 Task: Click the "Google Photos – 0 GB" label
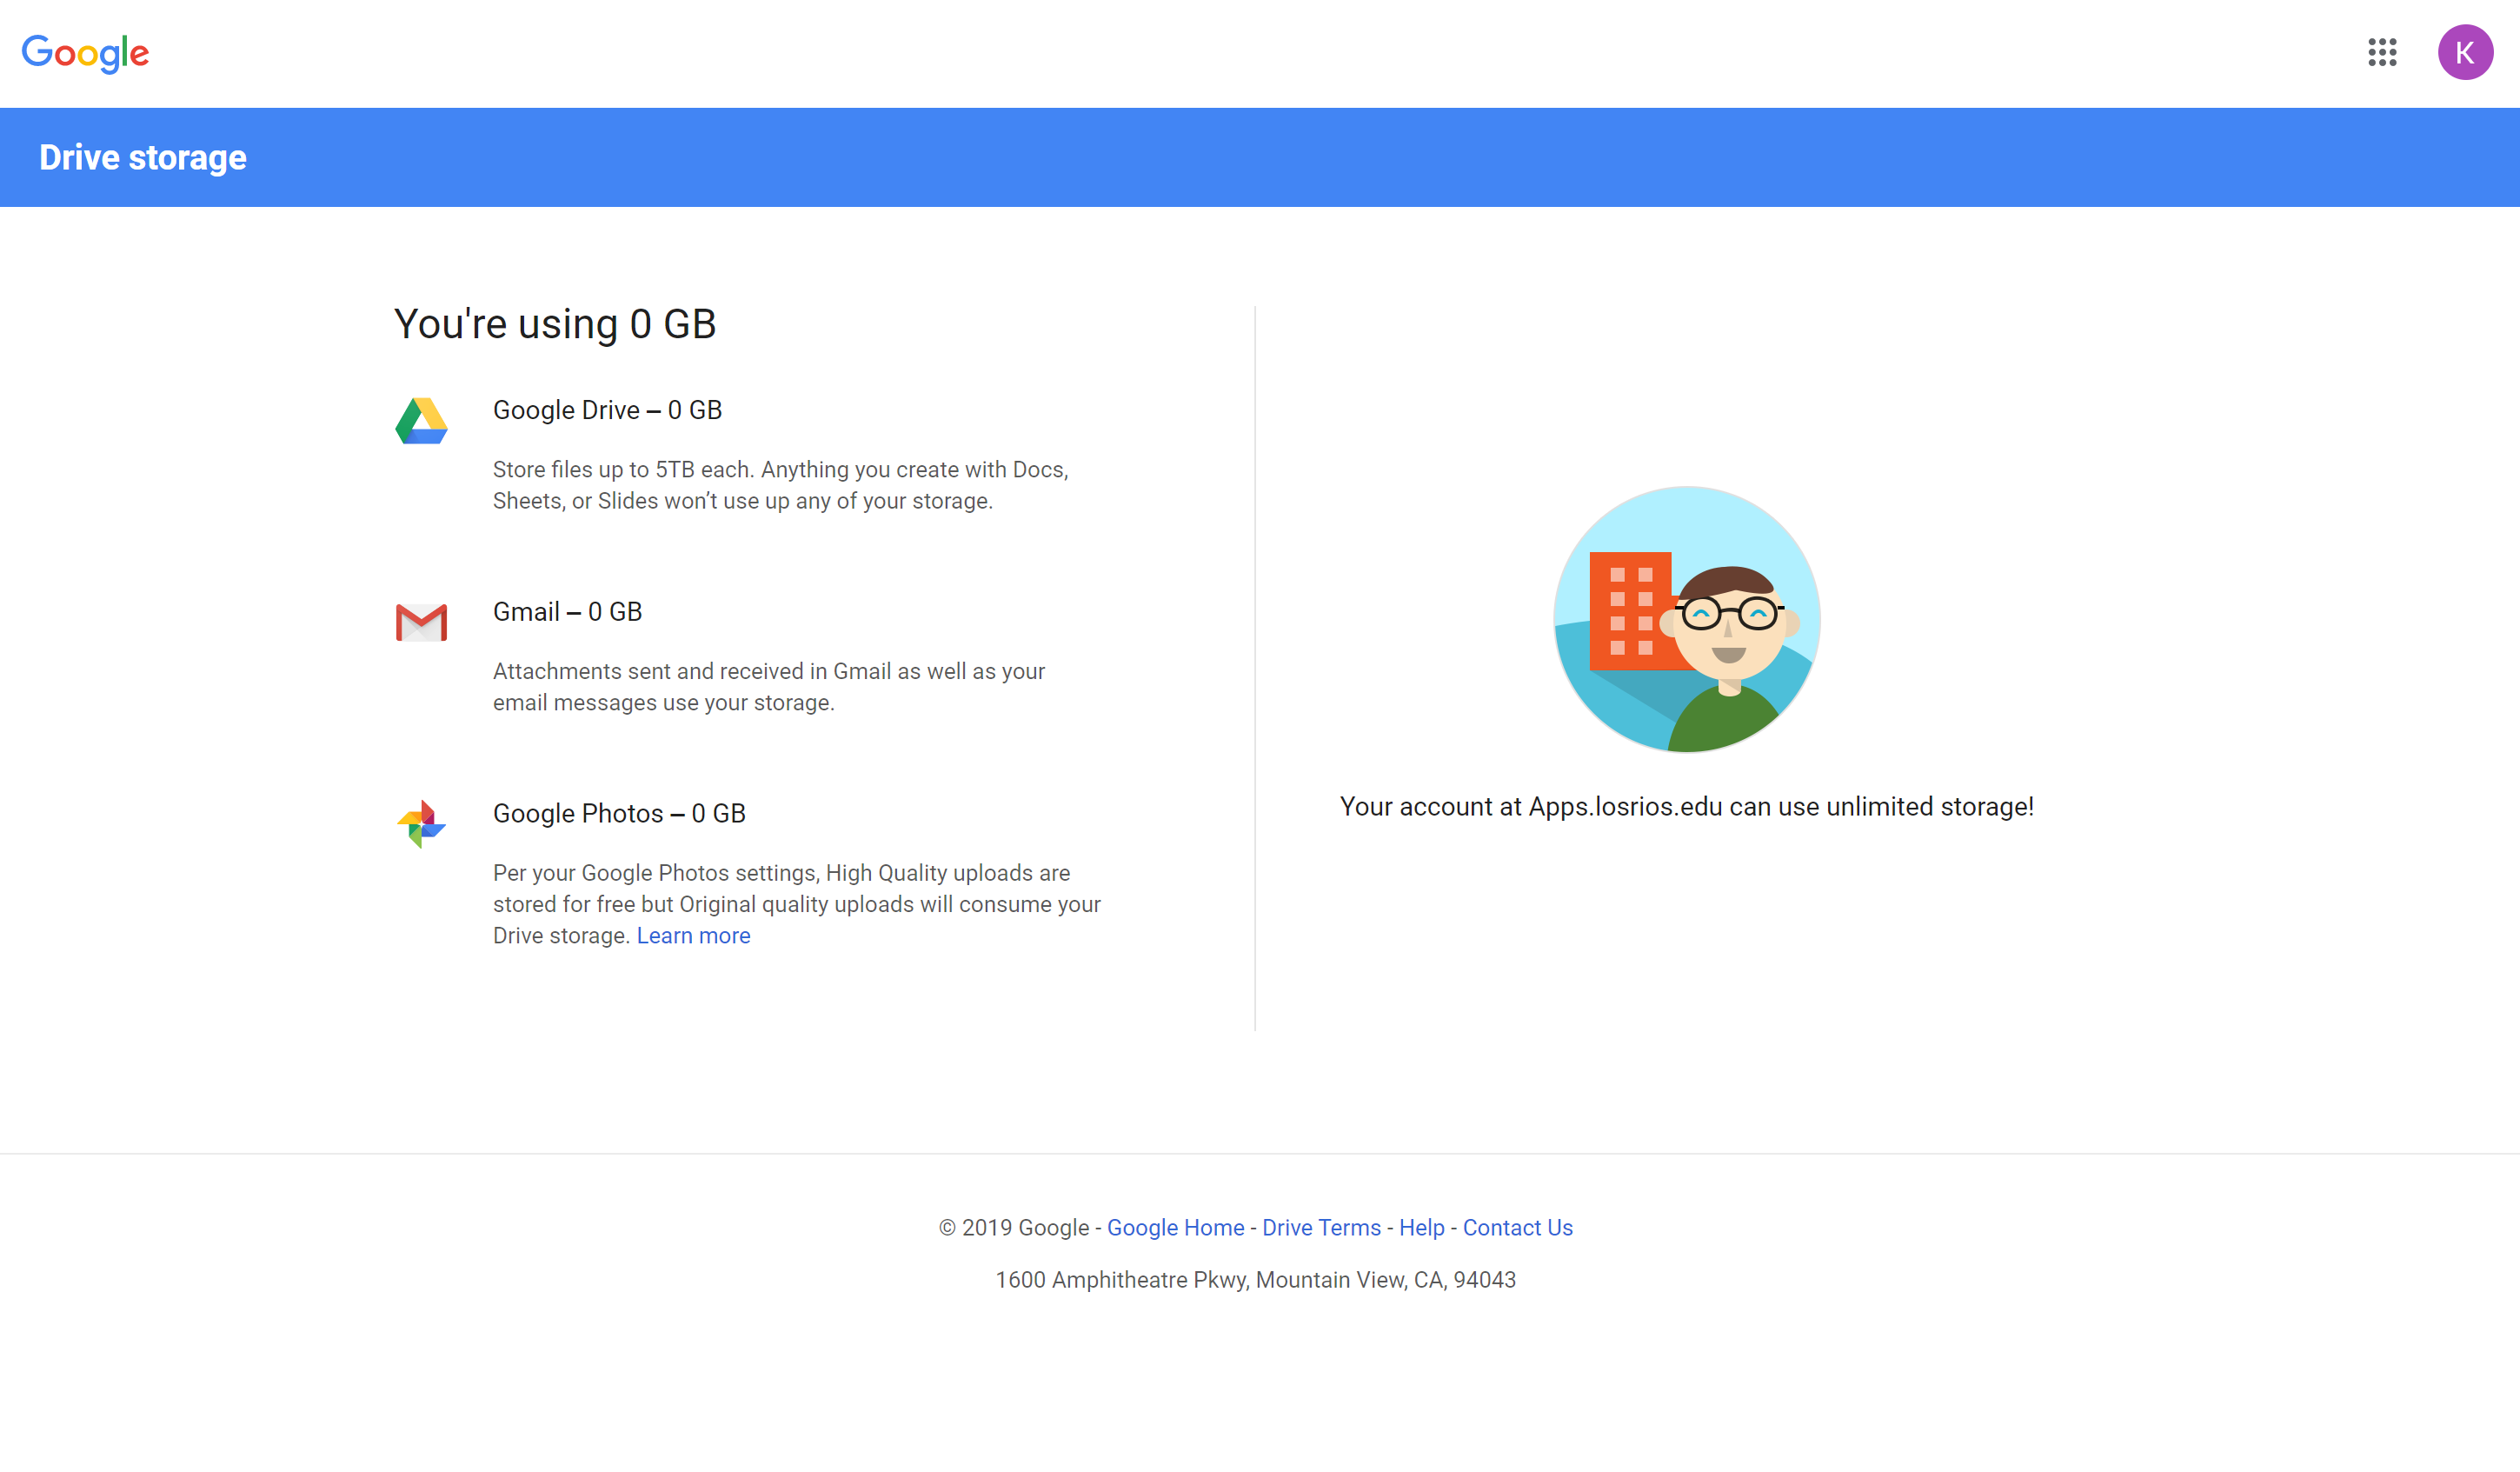click(619, 814)
